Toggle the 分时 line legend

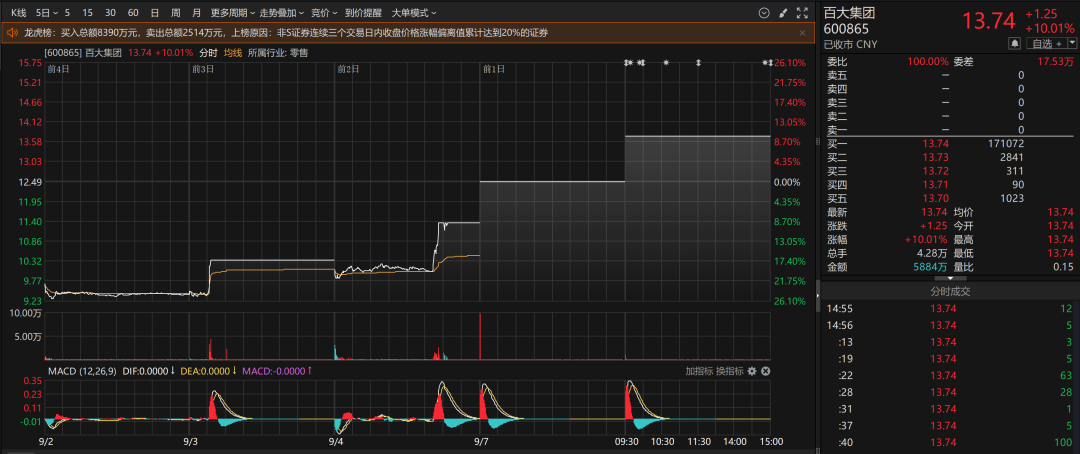(x=208, y=52)
